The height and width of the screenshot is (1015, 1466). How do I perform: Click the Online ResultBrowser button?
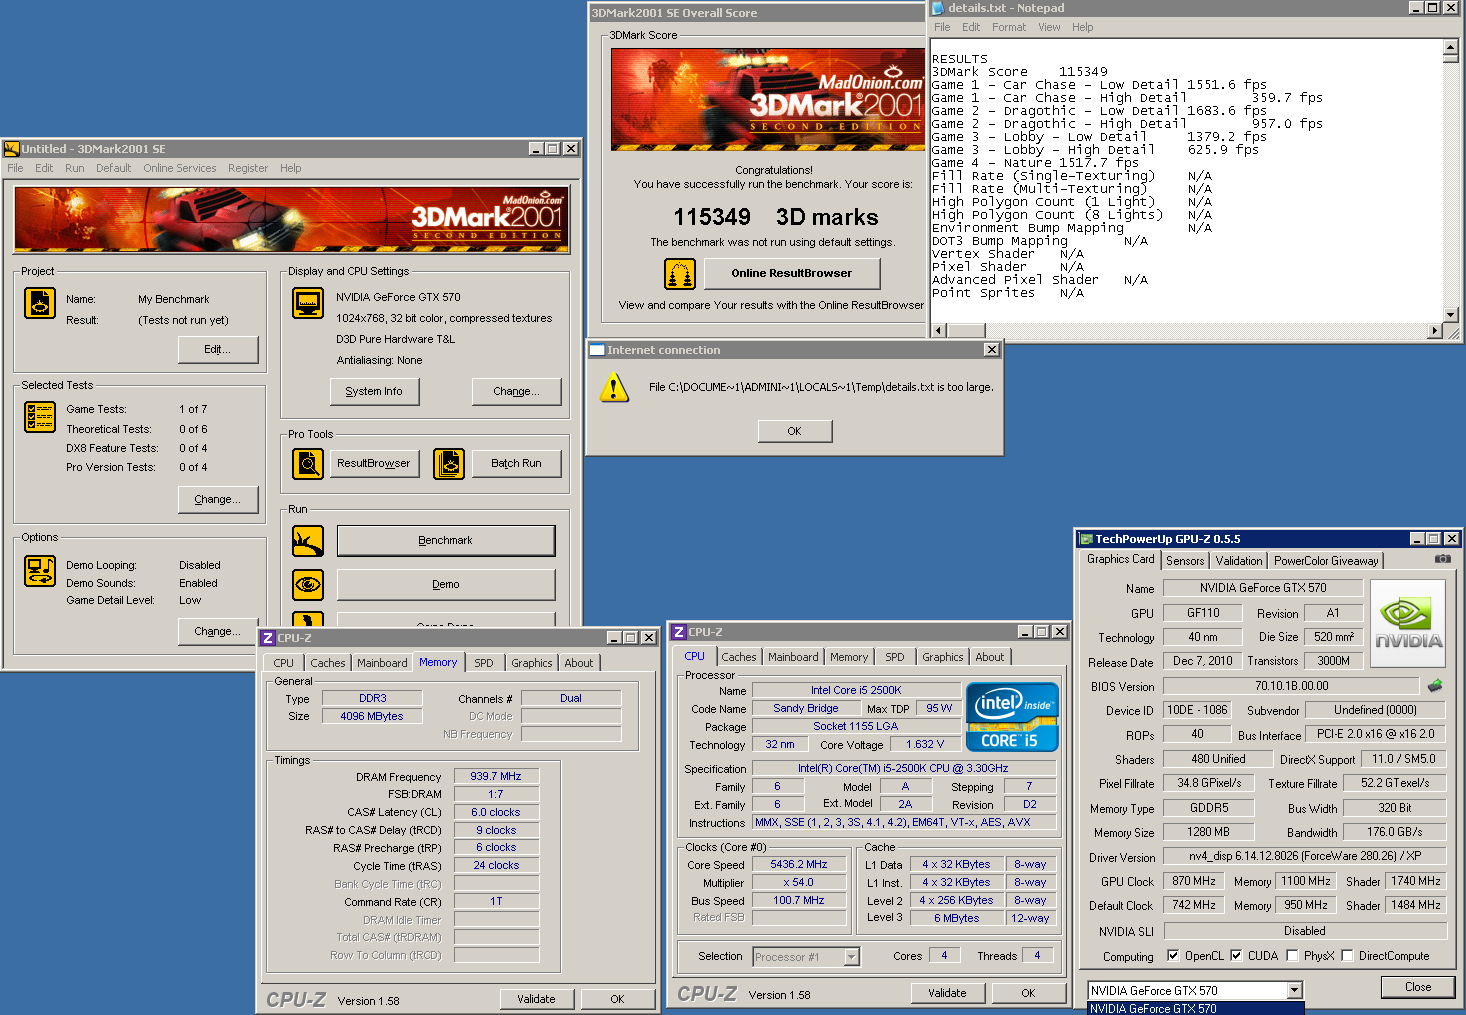[792, 273]
